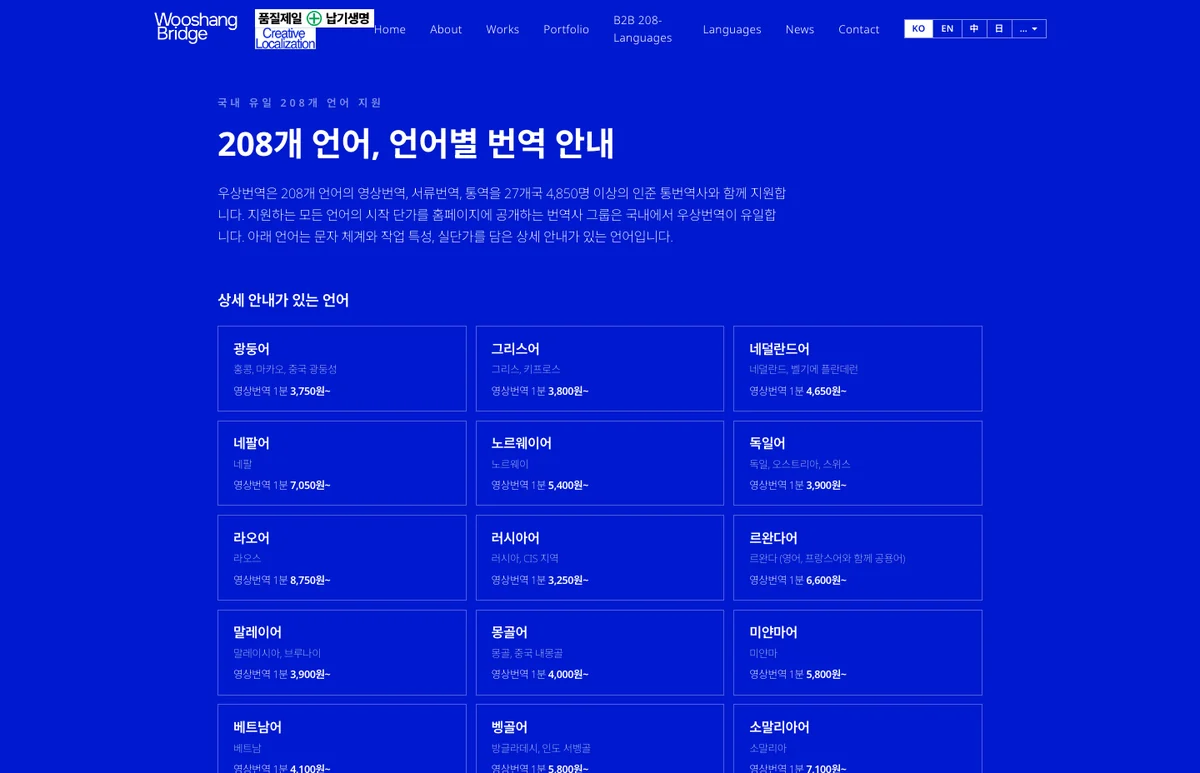Open the 몽골어 language card
Viewport: 1200px width, 773px height.
click(x=600, y=652)
